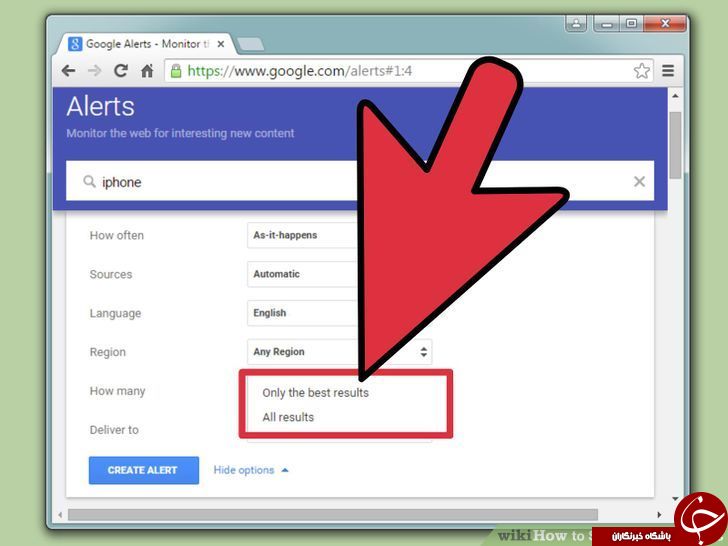Click the Deliver to label
The image size is (728, 546).
114,430
